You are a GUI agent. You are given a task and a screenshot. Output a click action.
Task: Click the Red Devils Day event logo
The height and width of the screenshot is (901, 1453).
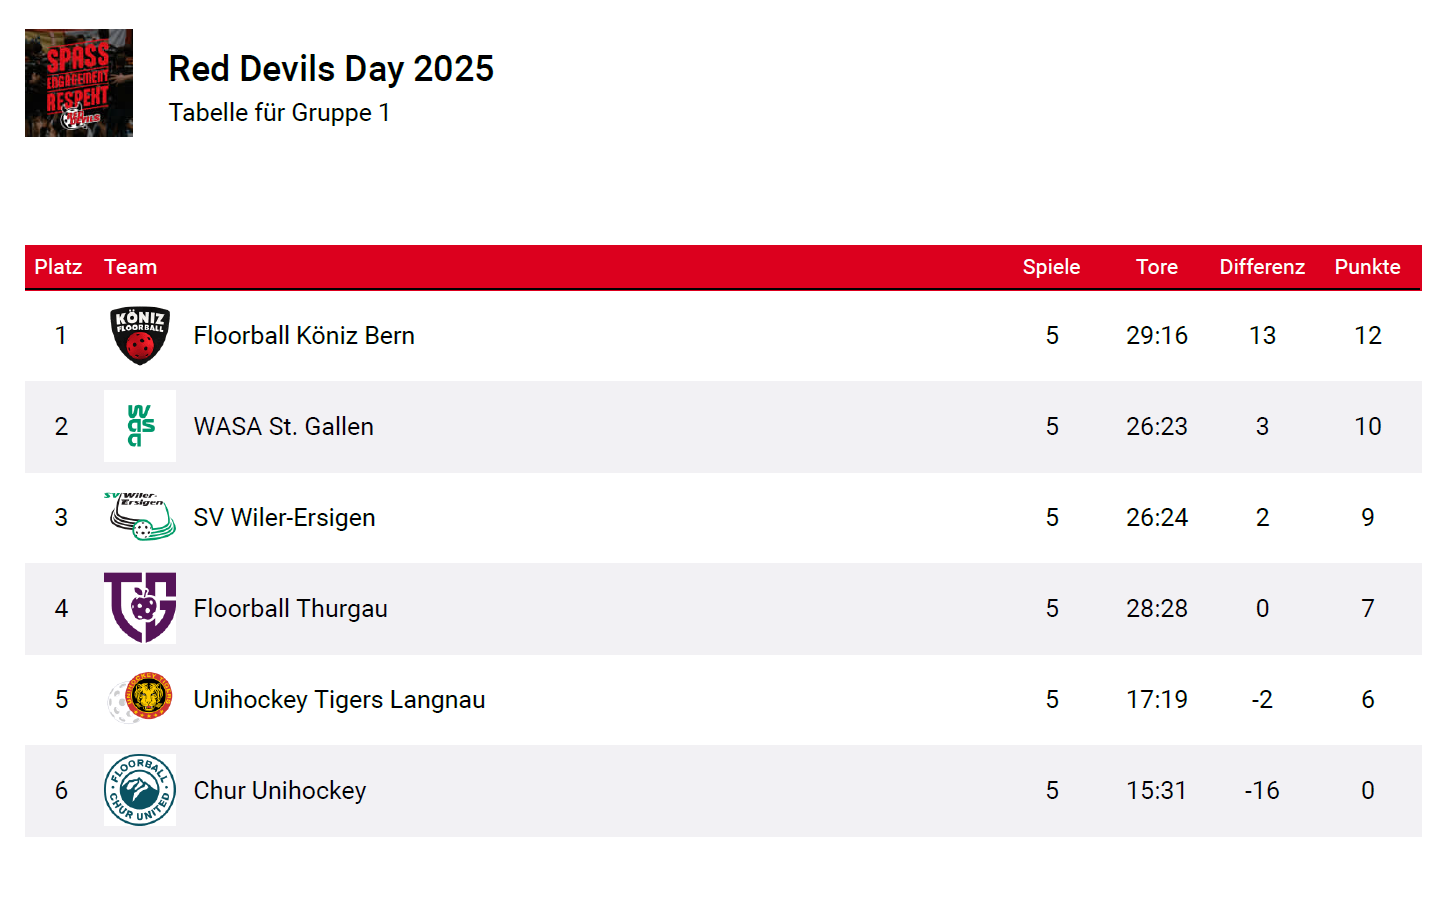(x=79, y=83)
